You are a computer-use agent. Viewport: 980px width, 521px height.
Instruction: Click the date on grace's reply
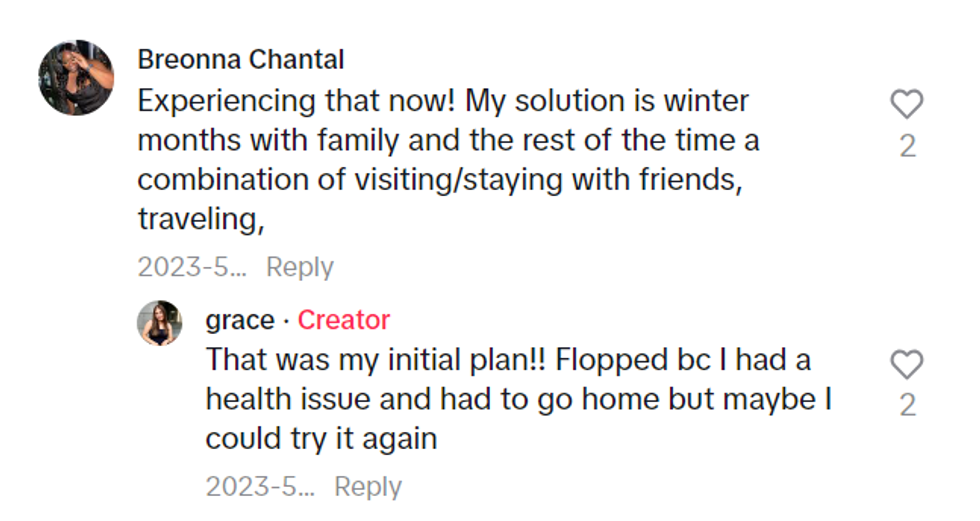[259, 487]
